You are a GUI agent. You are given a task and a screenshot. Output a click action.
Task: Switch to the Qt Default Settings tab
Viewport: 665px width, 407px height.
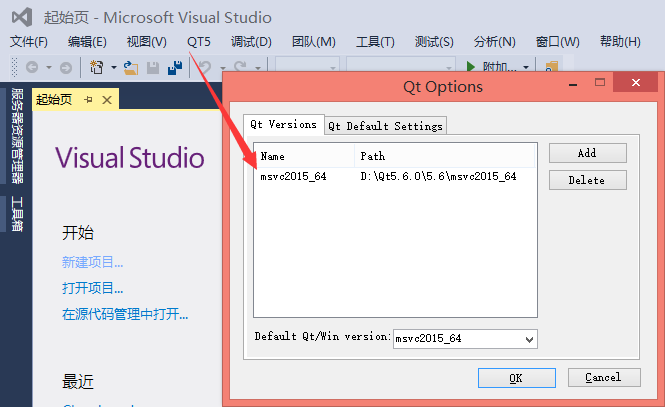click(385, 126)
